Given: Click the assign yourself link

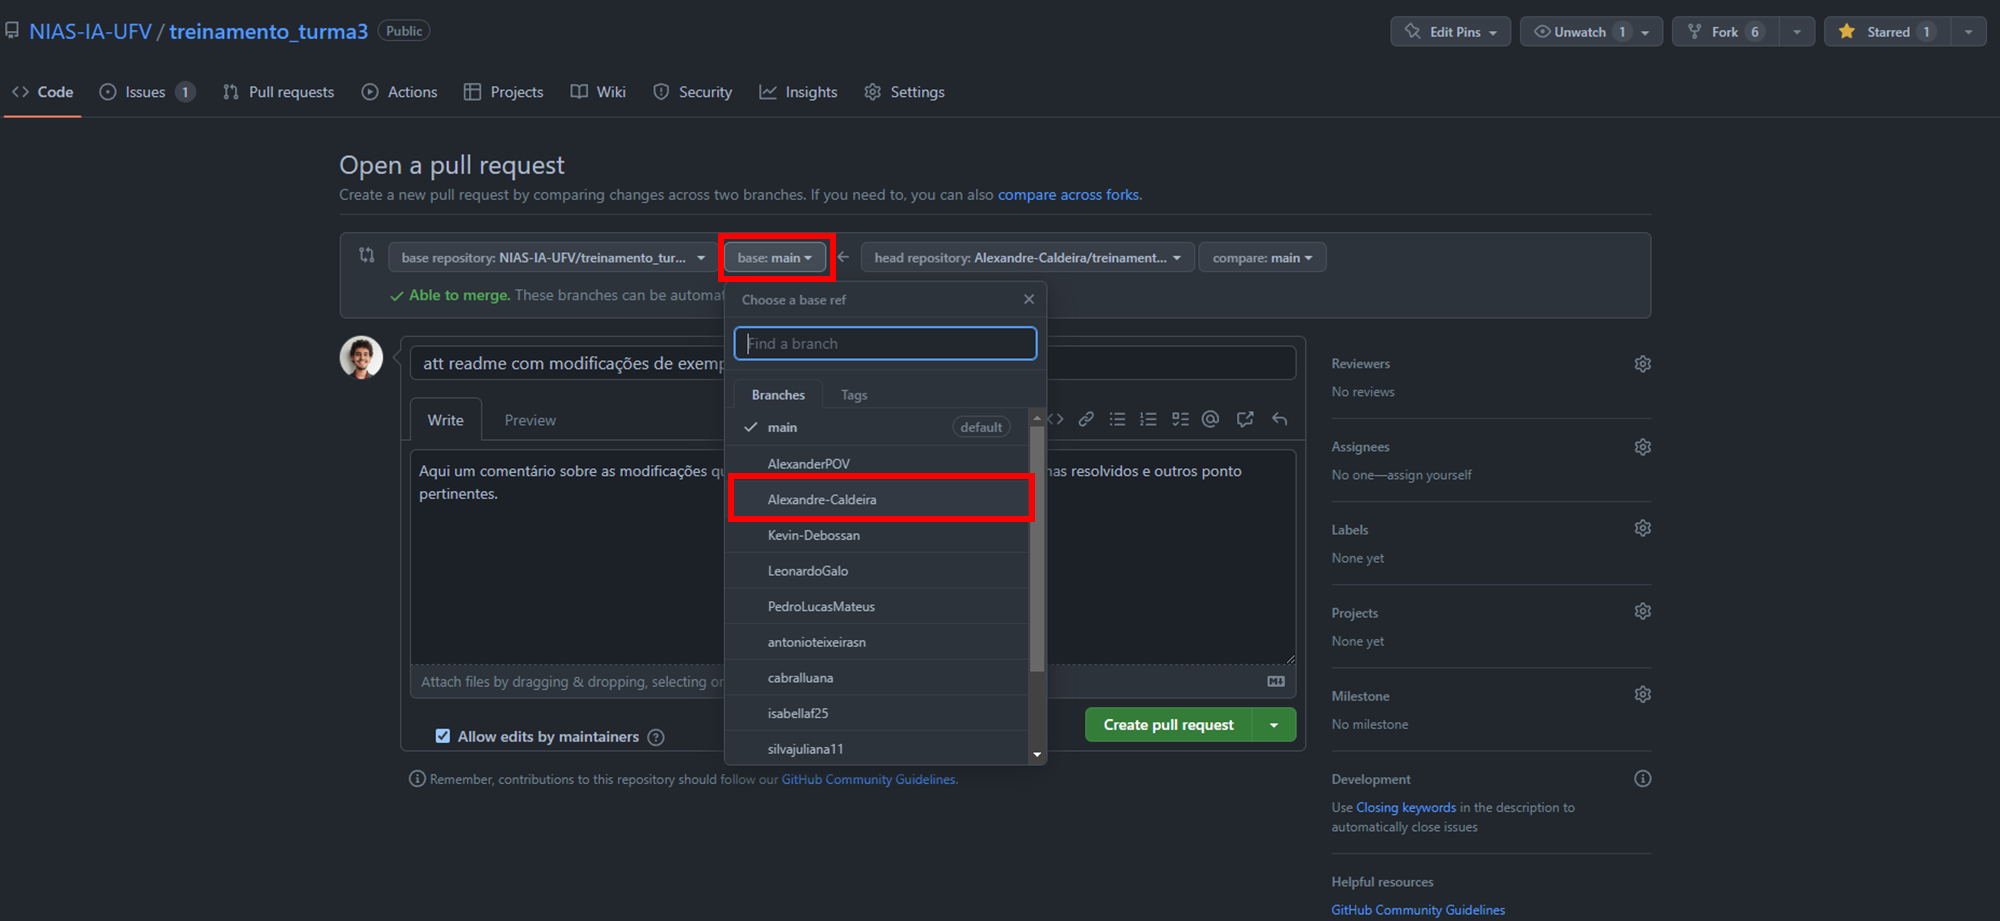Looking at the screenshot, I should (x=1432, y=475).
